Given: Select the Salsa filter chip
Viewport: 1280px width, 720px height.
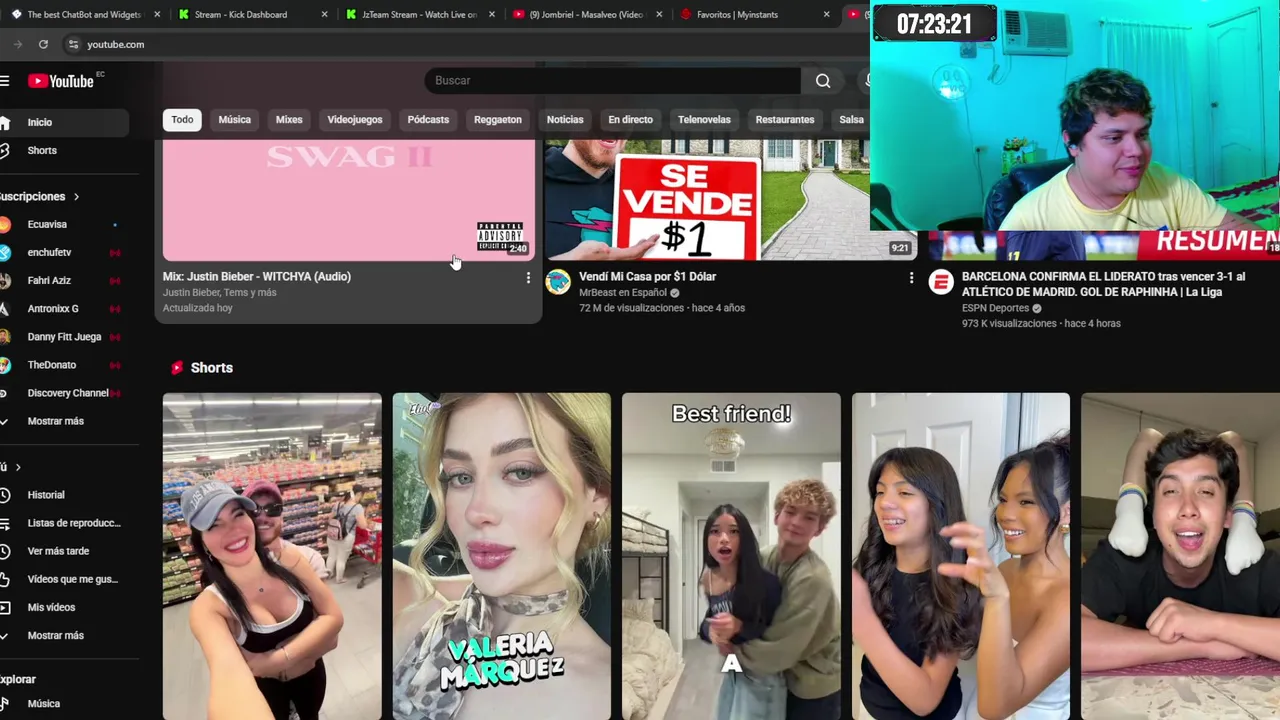Looking at the screenshot, I should tap(851, 120).
